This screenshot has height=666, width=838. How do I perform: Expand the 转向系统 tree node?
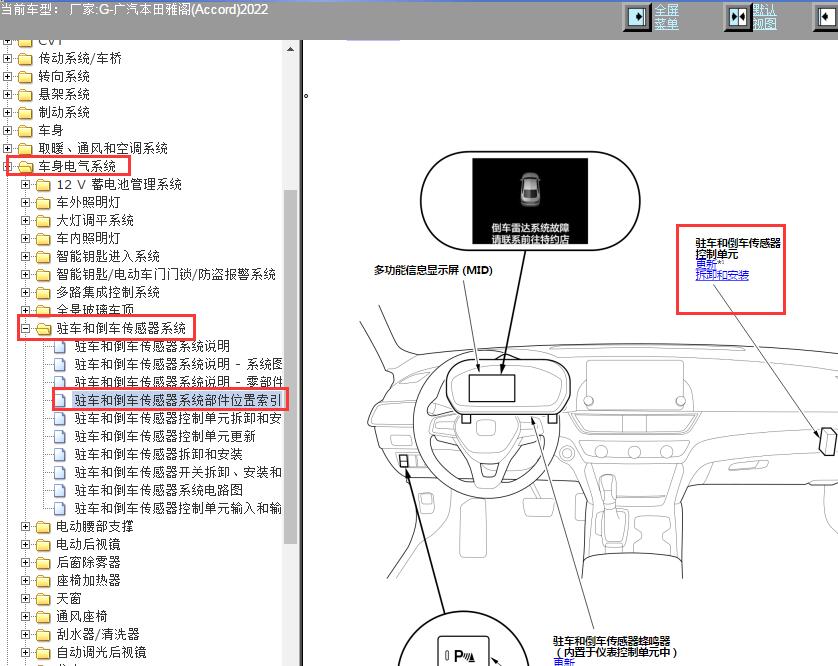(x=7, y=76)
